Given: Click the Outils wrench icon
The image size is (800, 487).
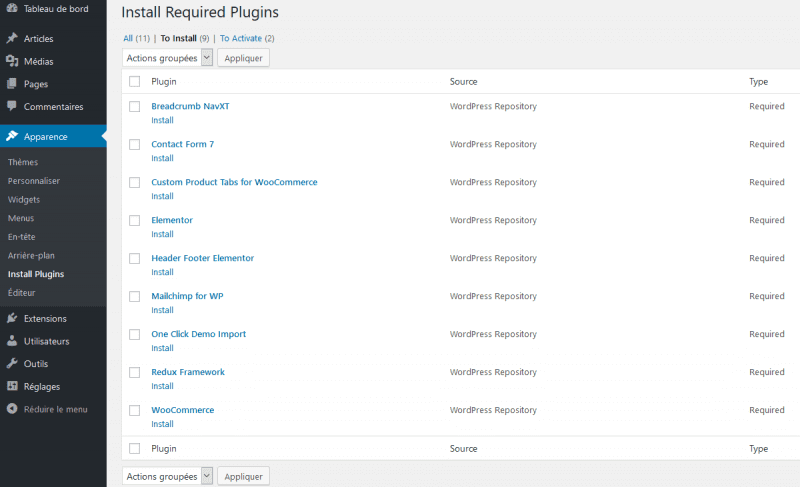Looking at the screenshot, I should [12, 364].
